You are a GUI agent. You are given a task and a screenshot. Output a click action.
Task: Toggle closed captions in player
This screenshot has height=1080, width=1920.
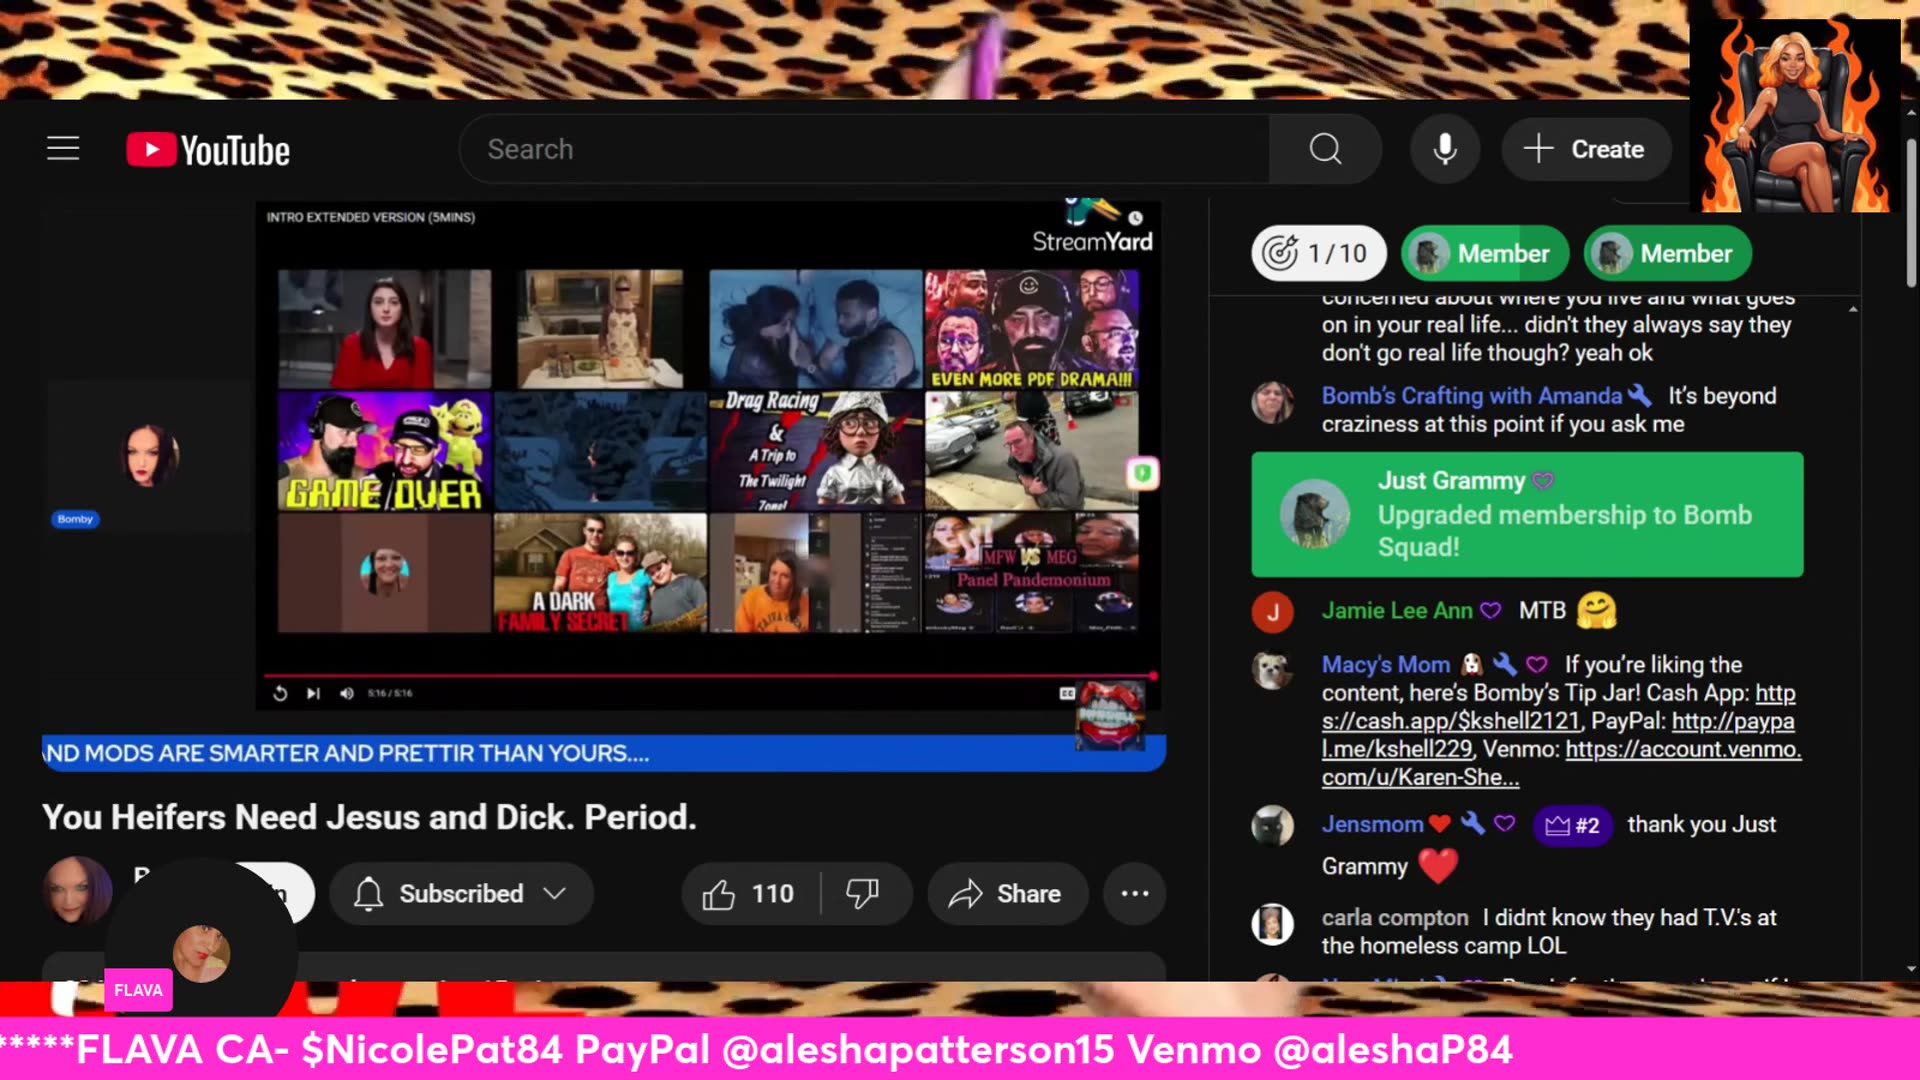[1067, 693]
